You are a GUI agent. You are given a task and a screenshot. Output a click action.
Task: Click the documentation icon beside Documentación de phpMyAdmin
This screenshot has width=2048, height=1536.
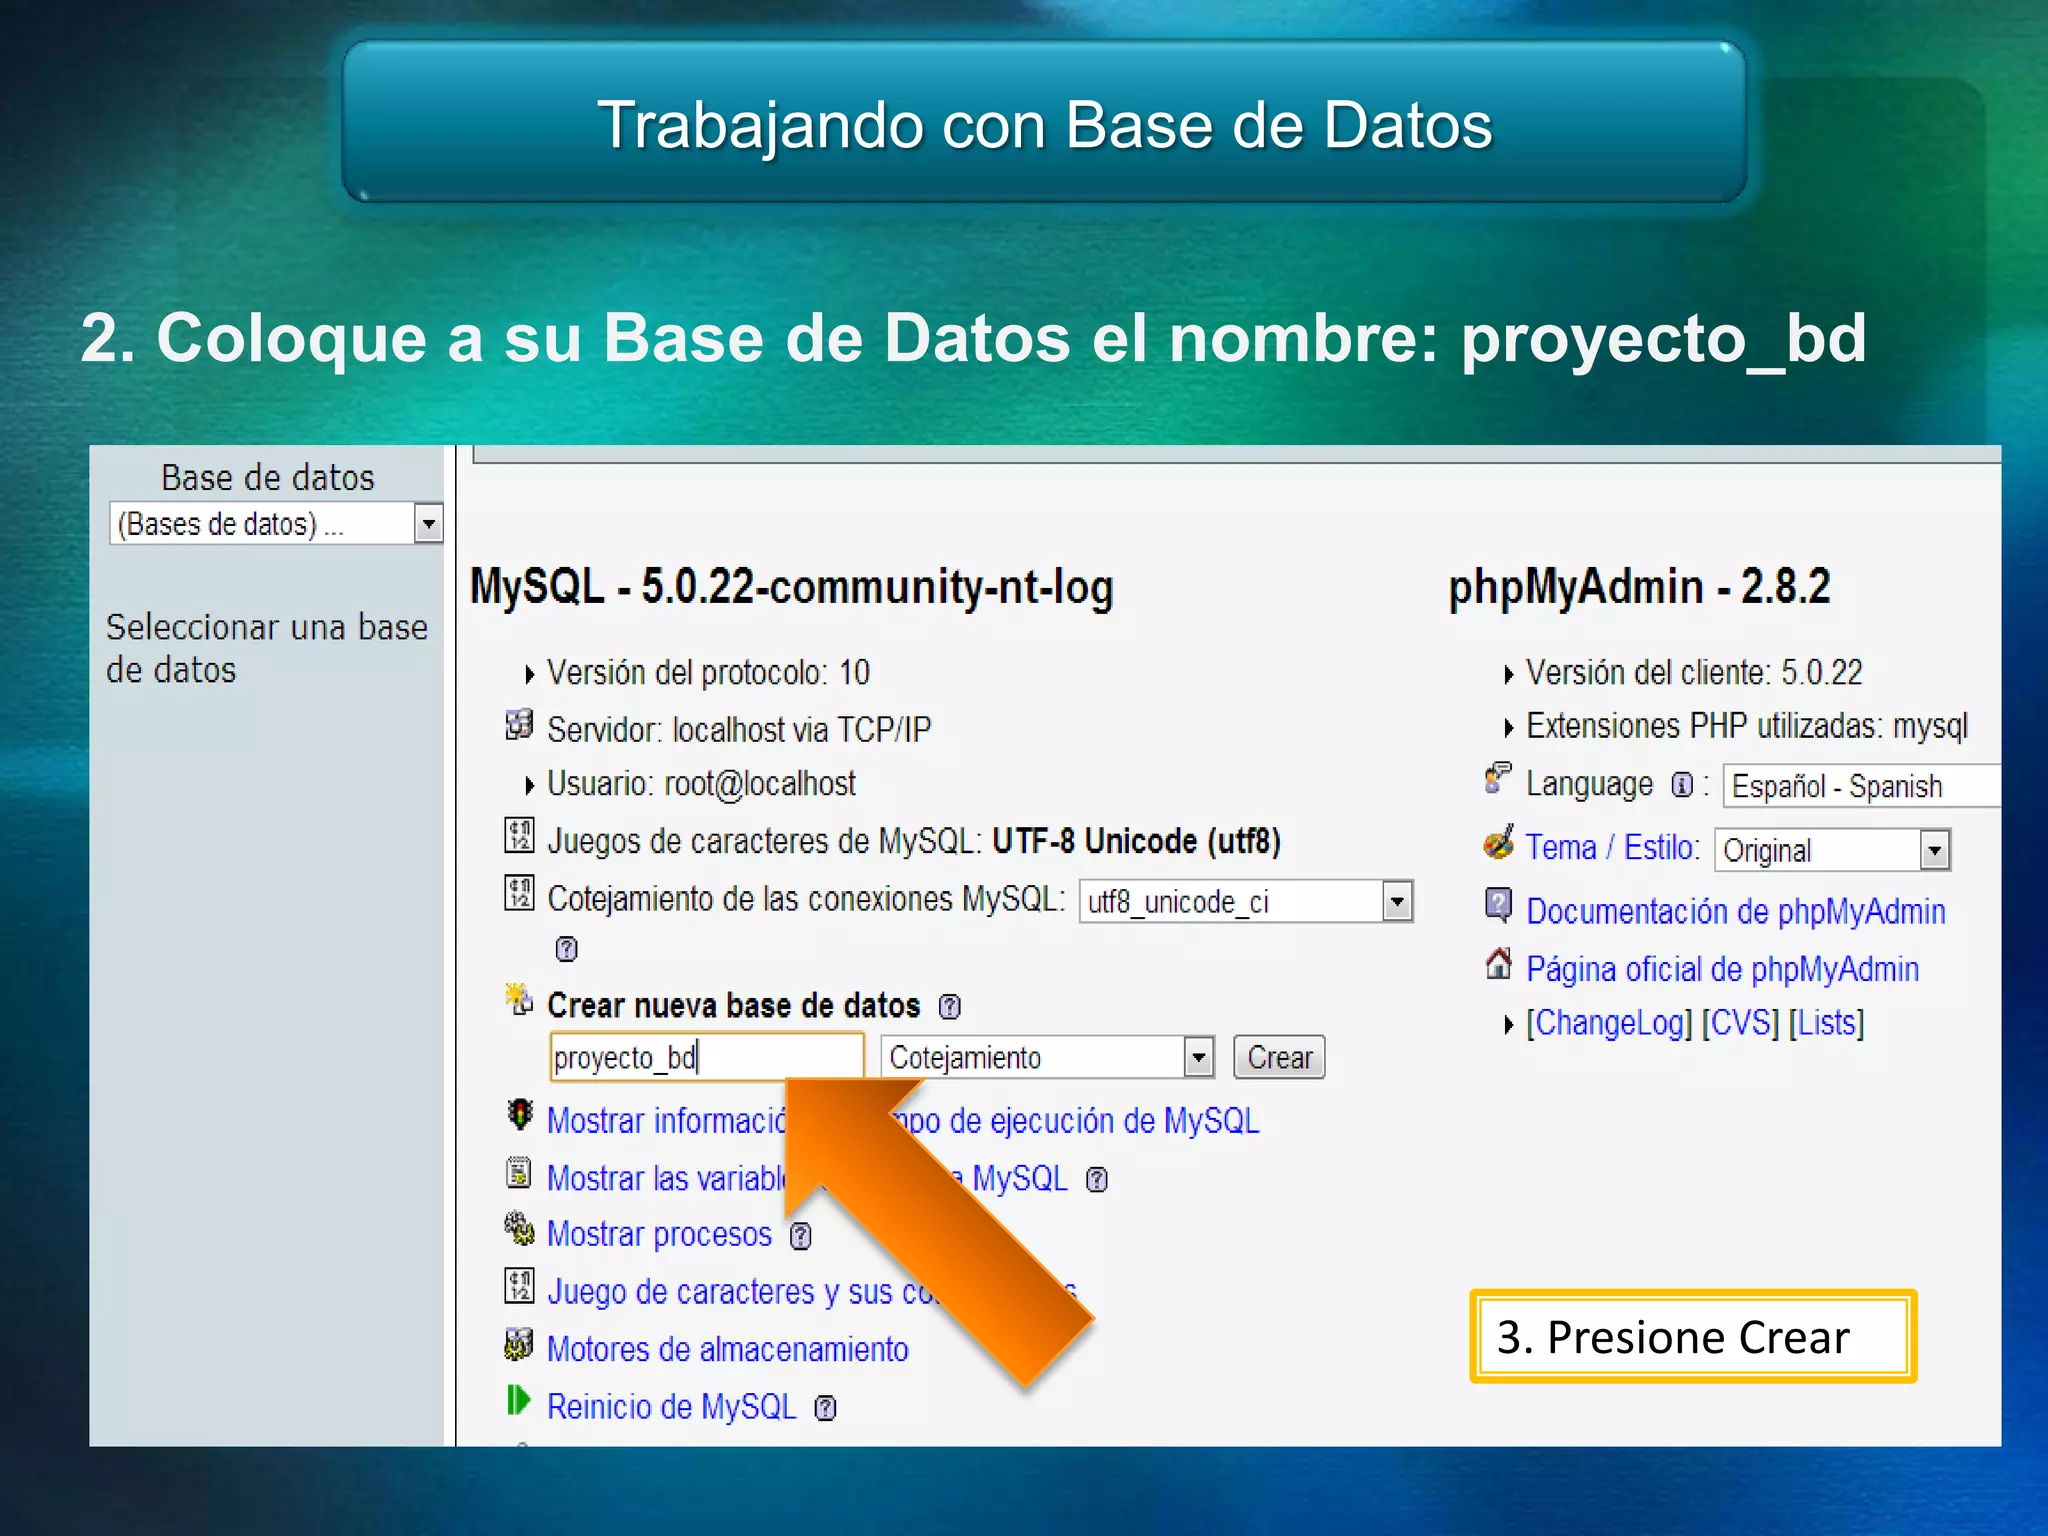[1498, 905]
